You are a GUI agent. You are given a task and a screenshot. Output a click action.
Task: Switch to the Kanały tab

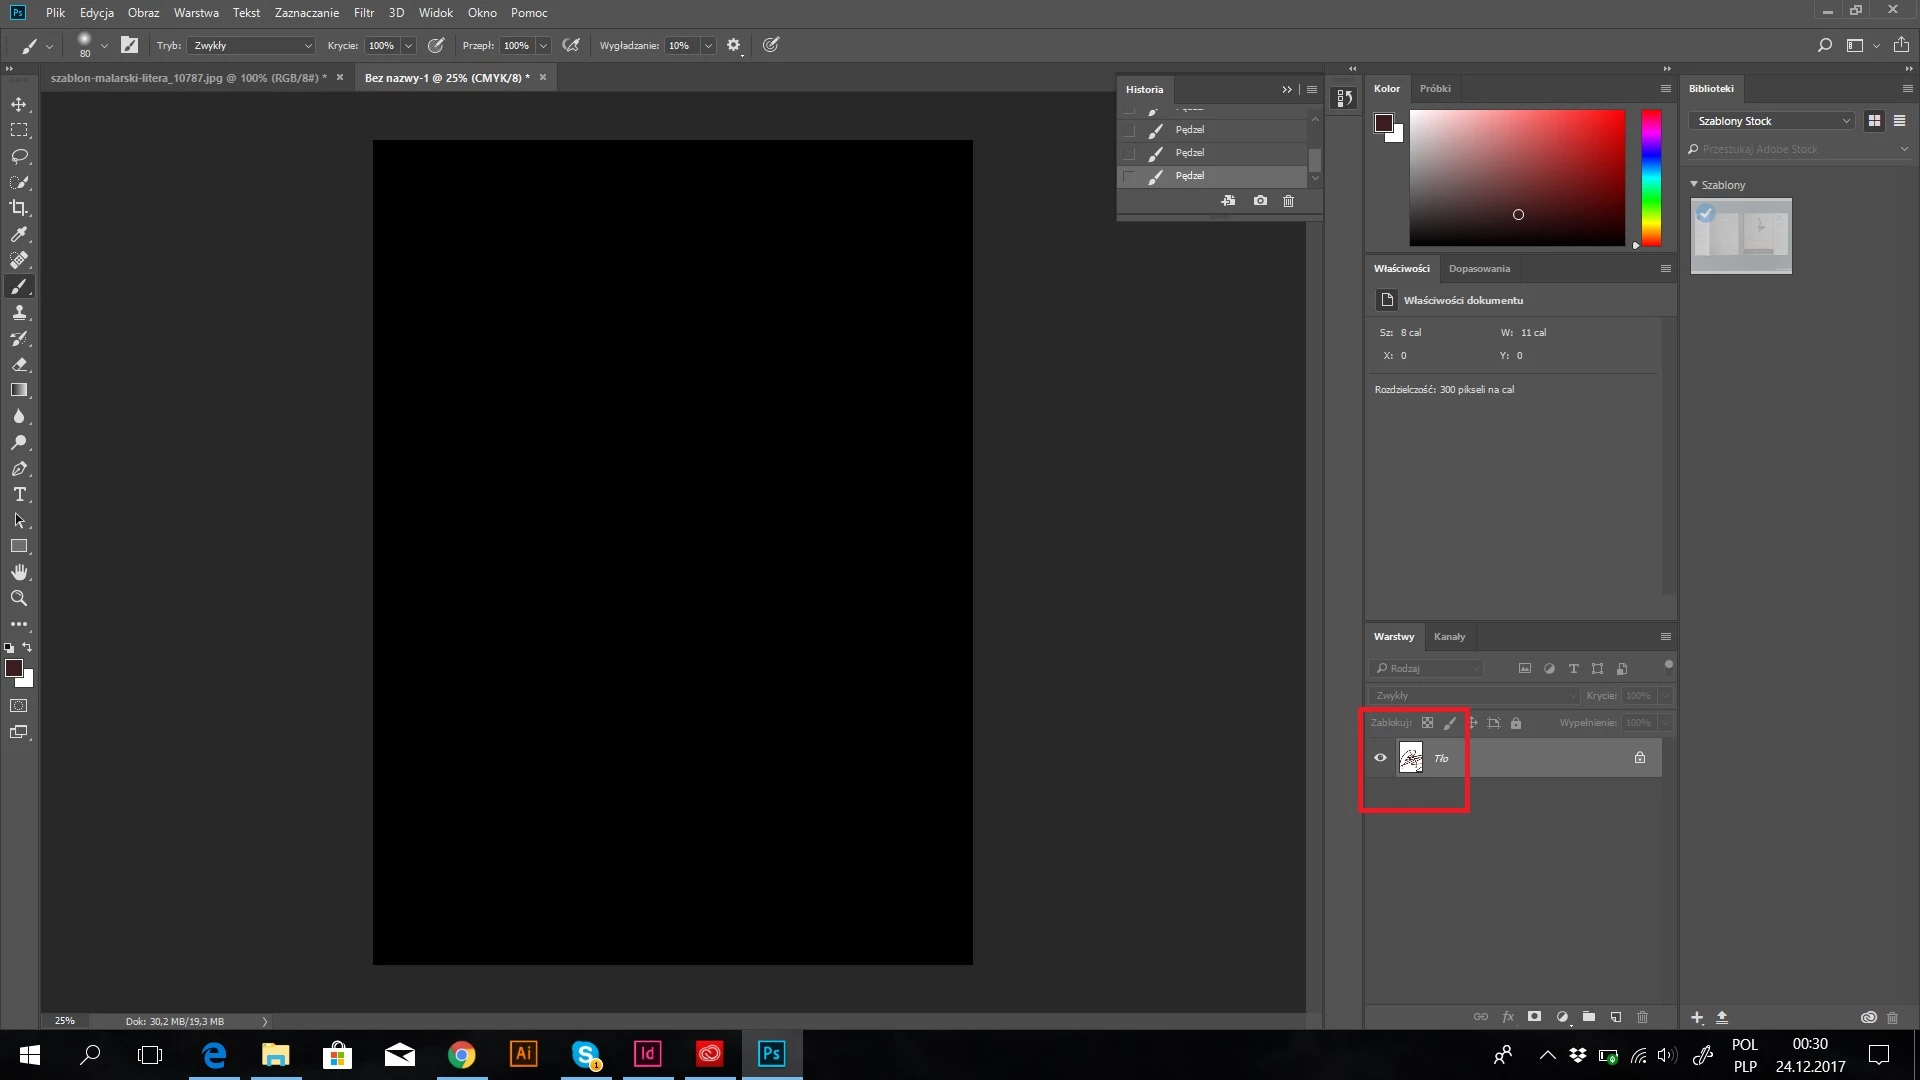click(1449, 637)
